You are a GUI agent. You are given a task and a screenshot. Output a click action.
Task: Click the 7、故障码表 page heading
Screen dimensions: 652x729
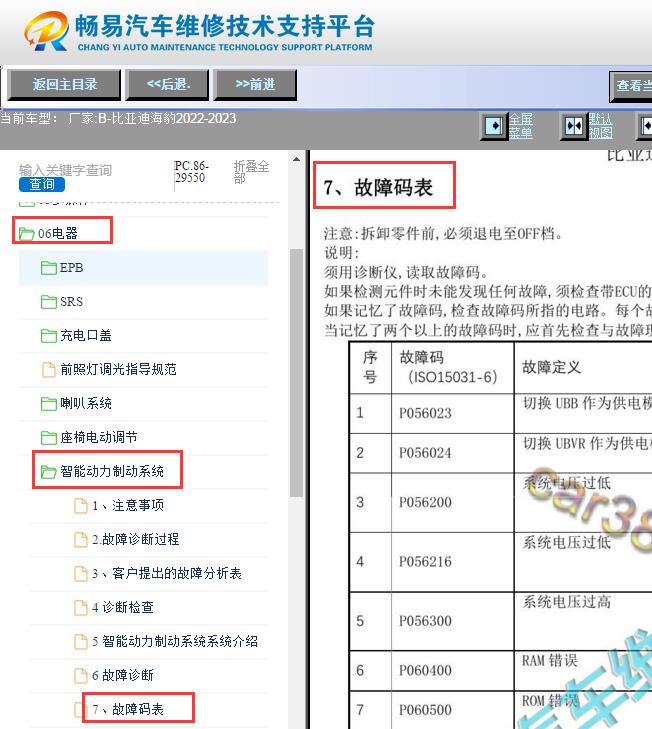[378, 188]
